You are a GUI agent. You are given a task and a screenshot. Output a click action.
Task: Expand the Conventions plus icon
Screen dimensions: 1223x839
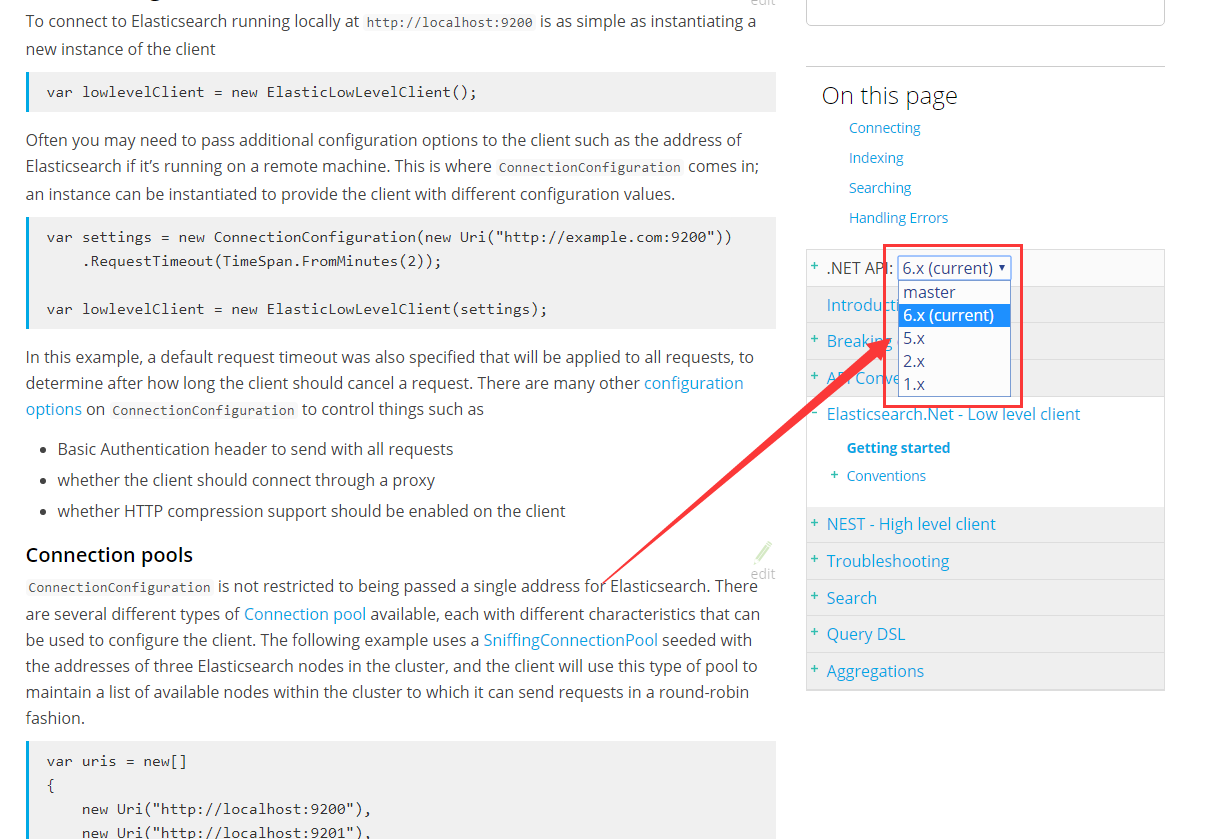(834, 475)
